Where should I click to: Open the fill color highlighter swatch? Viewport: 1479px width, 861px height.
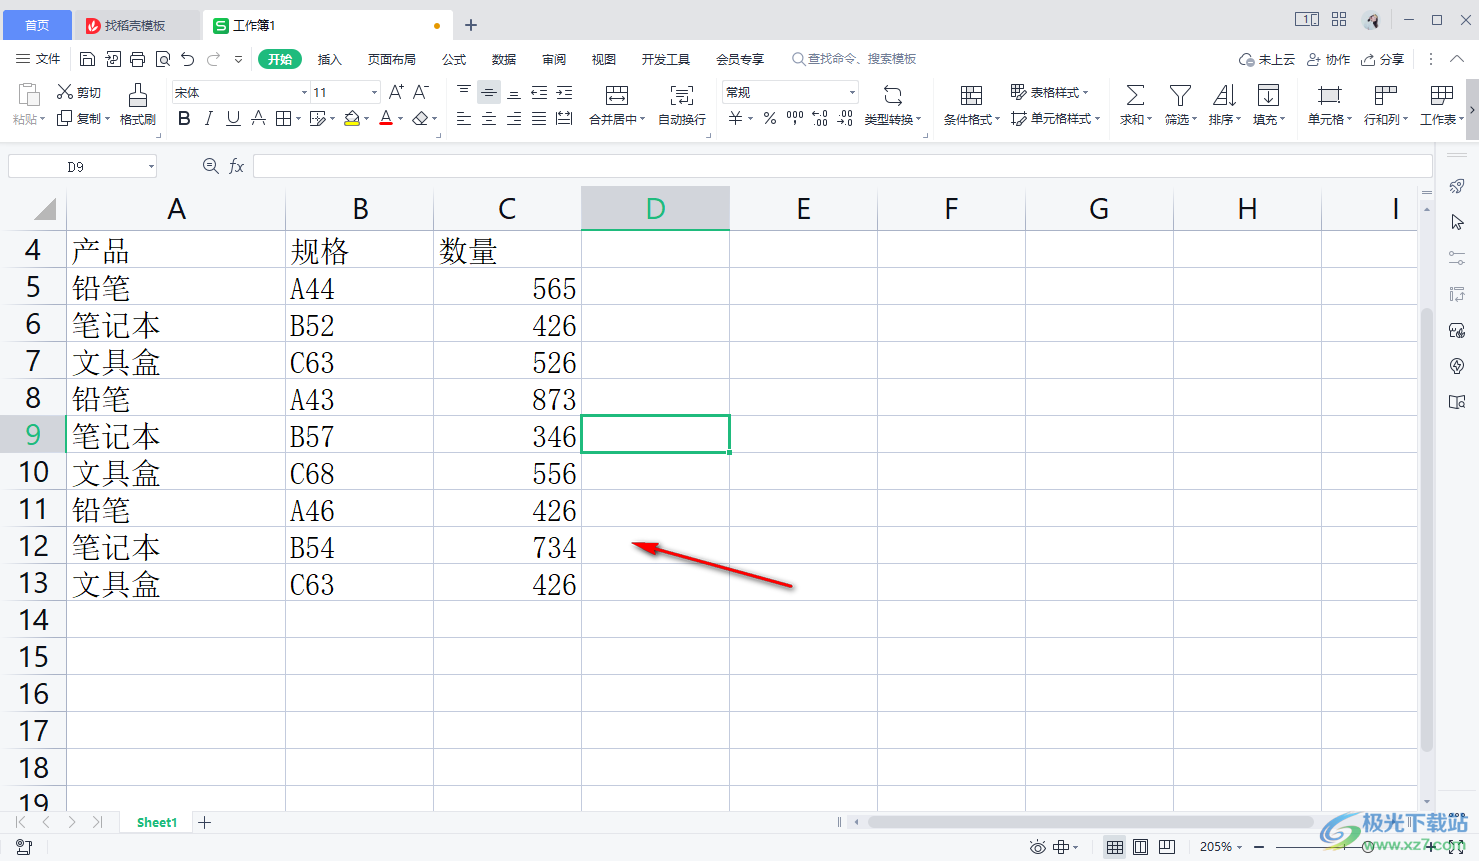pos(352,119)
